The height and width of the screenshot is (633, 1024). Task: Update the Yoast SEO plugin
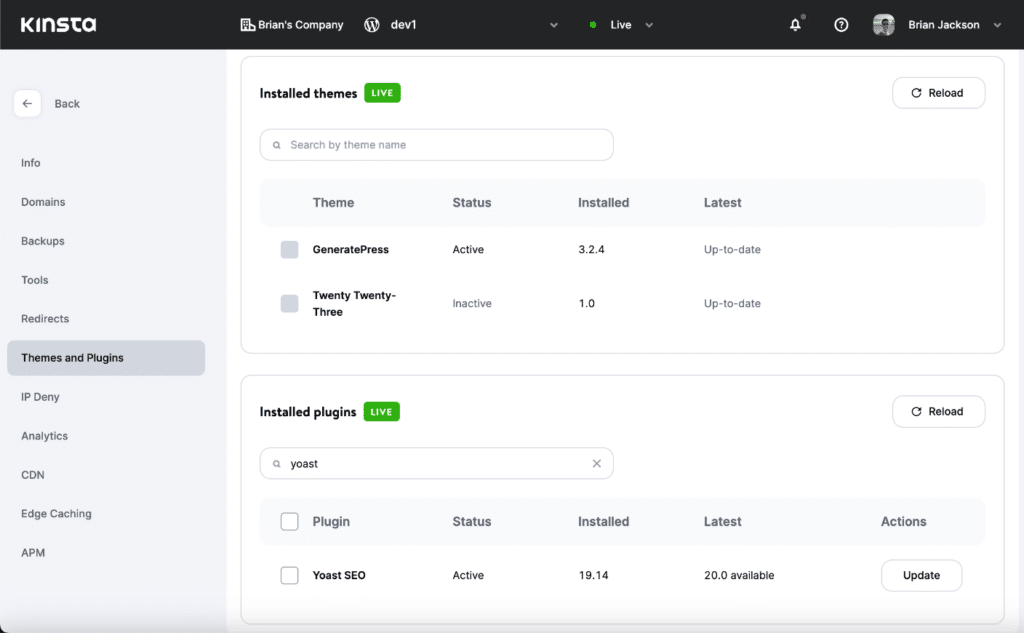[x=921, y=576]
